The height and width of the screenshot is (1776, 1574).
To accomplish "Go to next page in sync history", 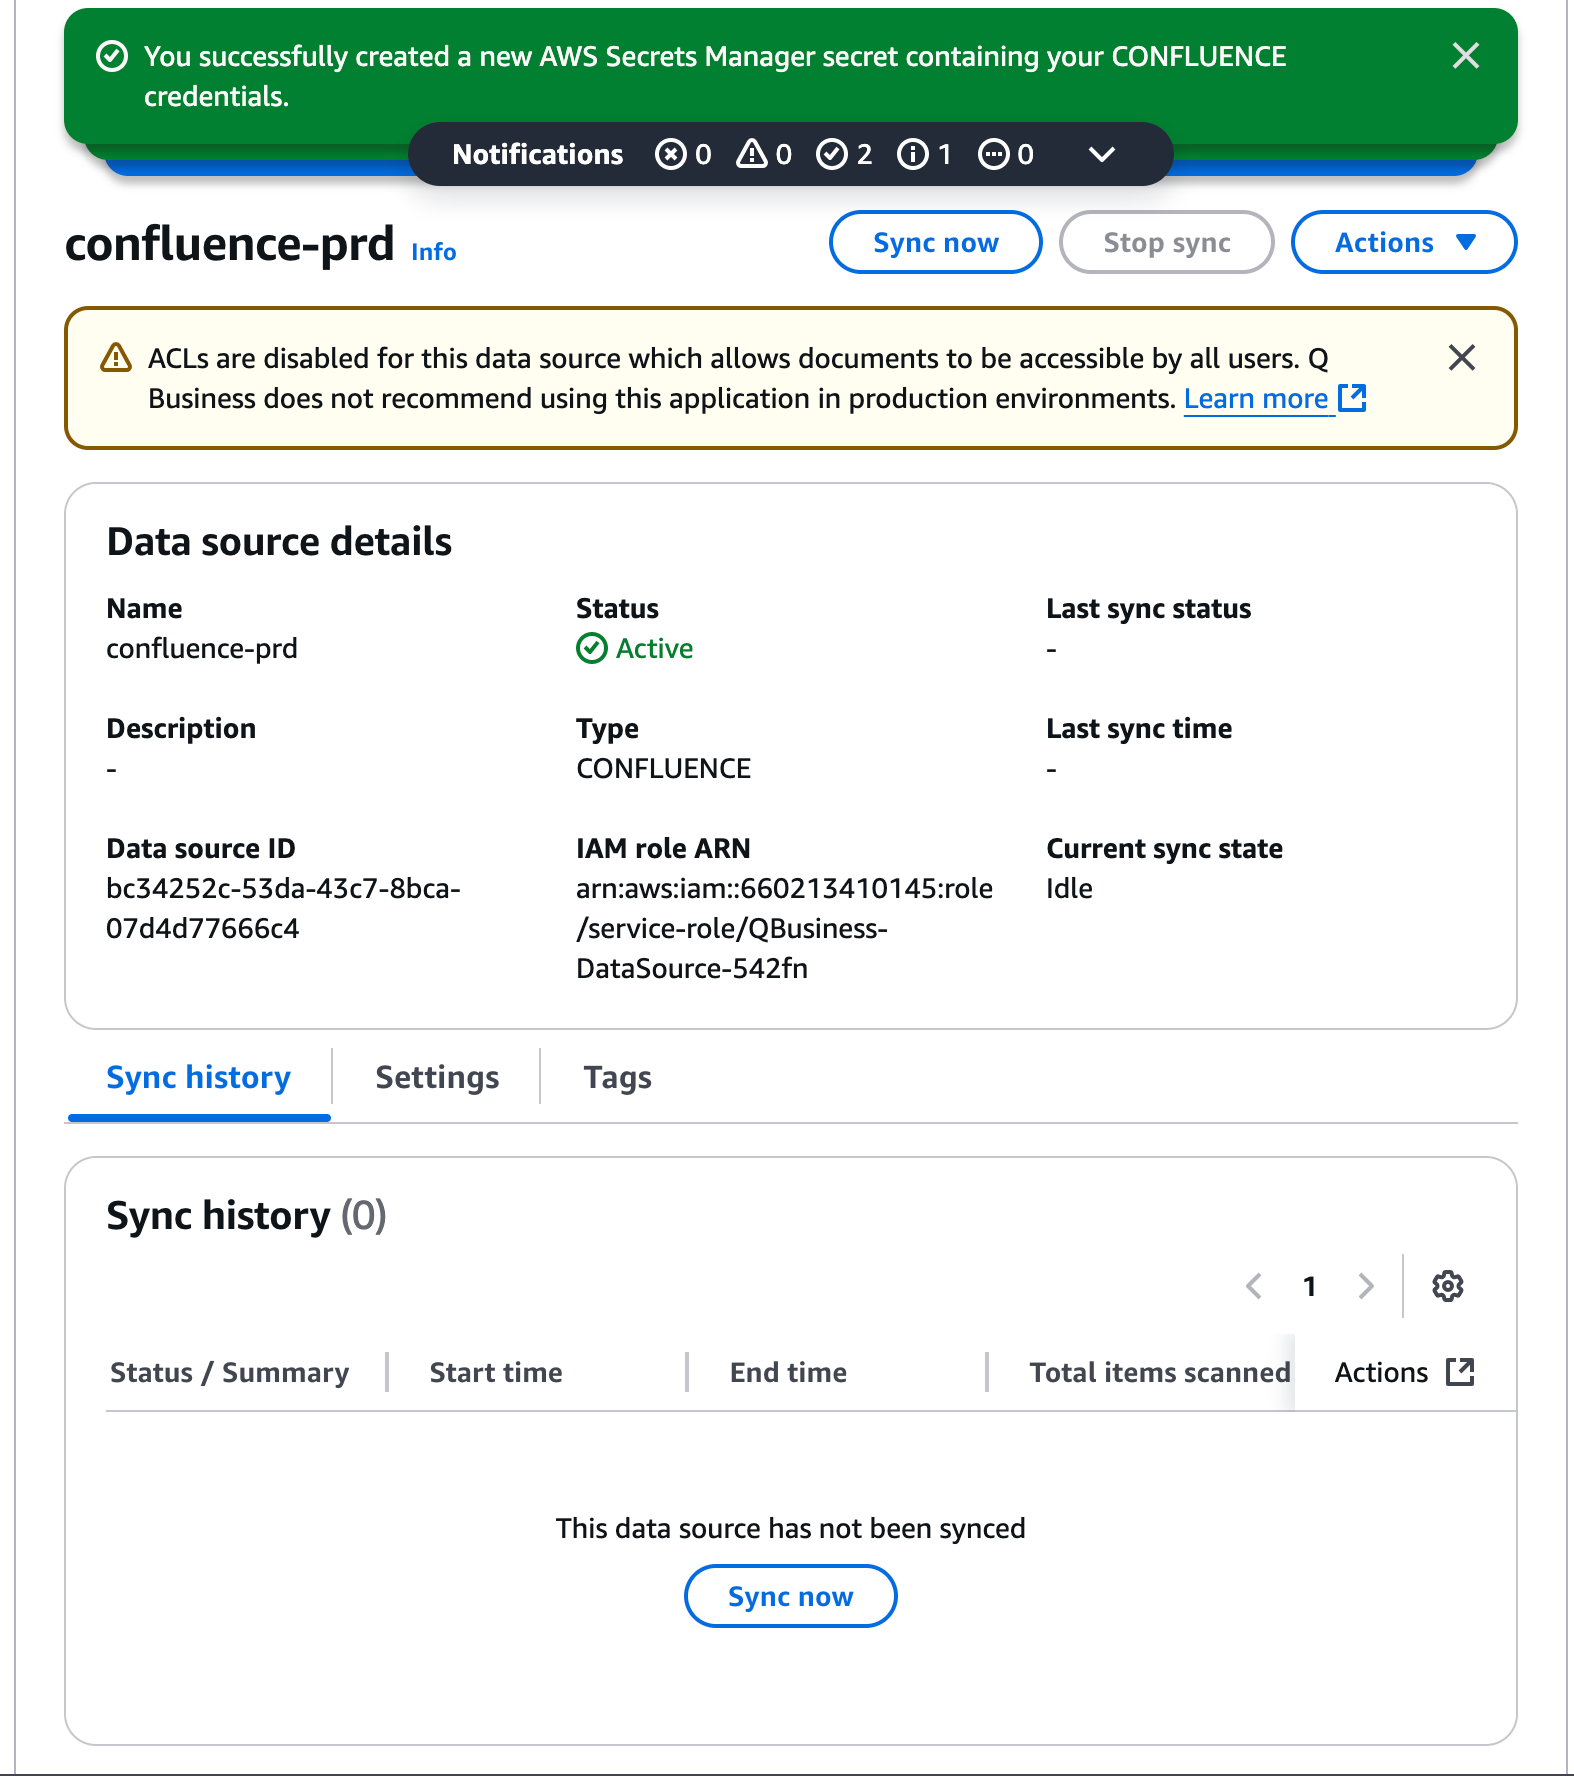I will click(x=1366, y=1286).
